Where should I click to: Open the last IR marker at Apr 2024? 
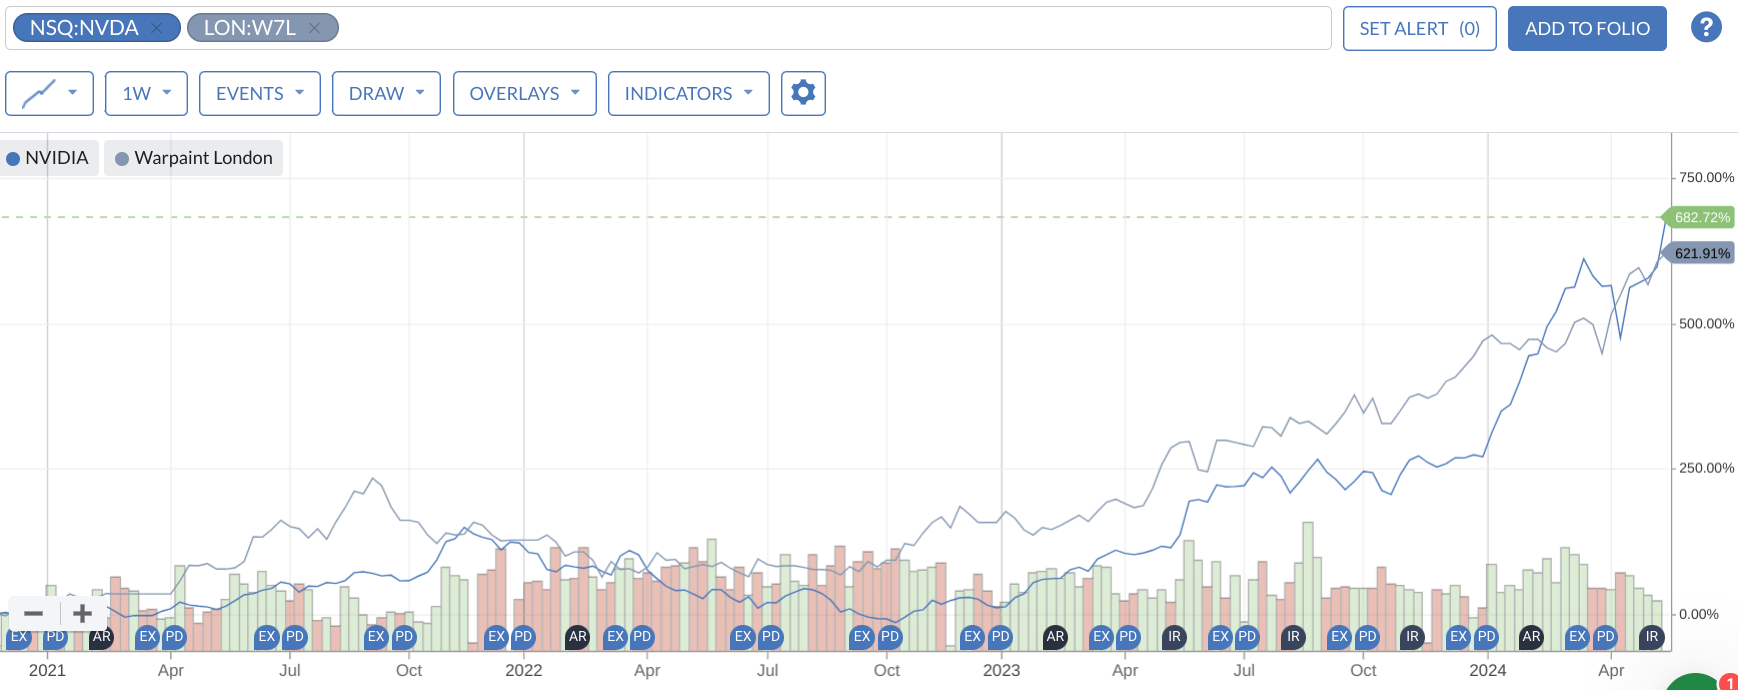tap(1652, 636)
